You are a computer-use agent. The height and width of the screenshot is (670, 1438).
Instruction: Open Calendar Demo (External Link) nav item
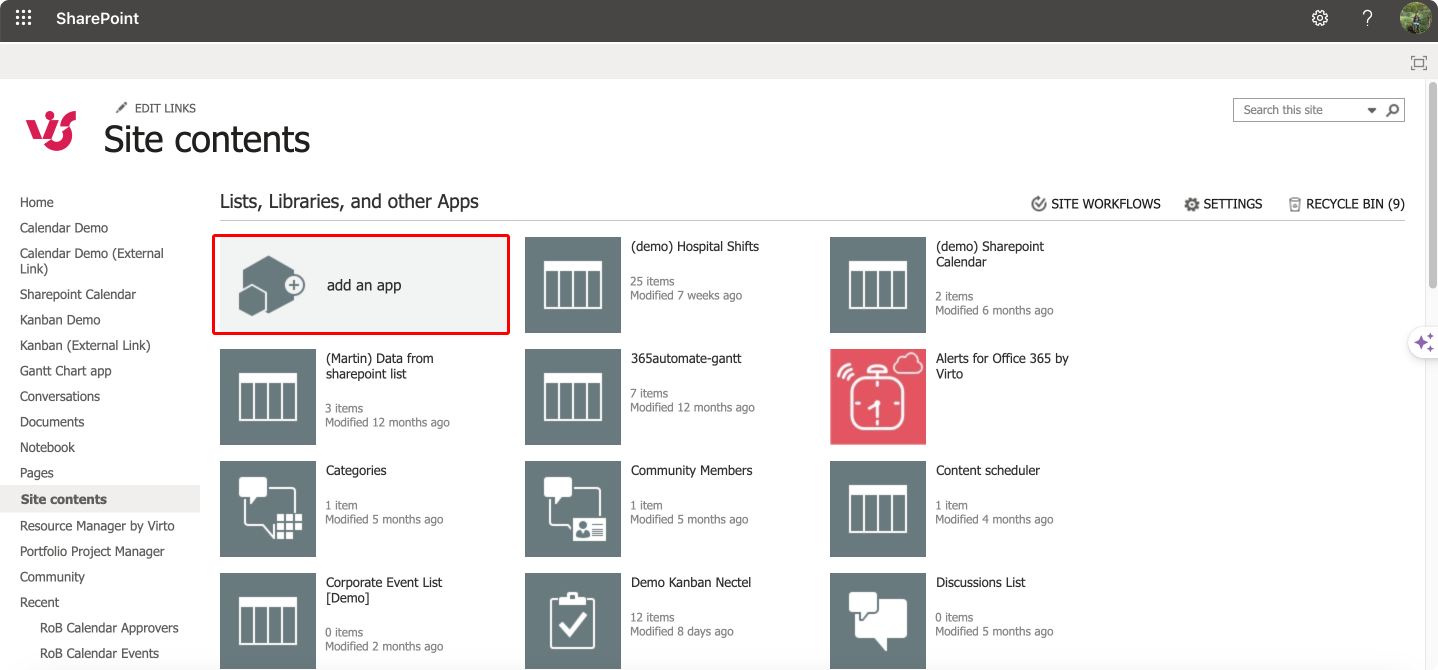92,261
